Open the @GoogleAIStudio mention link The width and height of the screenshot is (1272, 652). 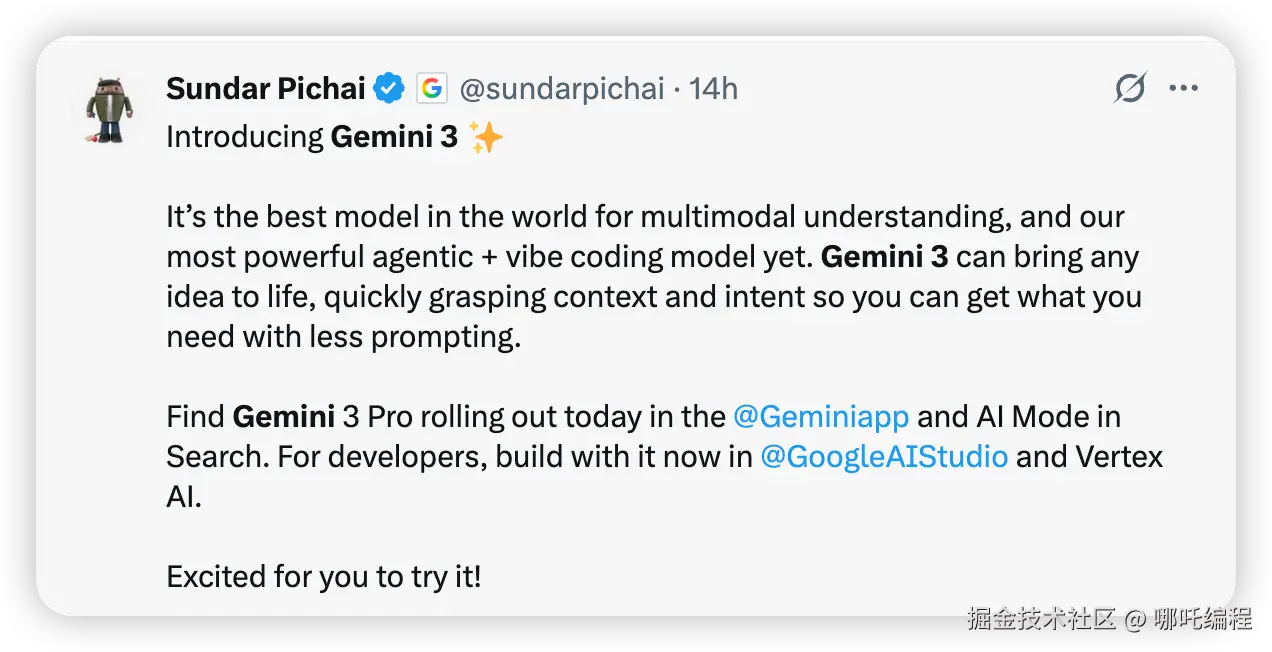pyautogui.click(x=883, y=457)
